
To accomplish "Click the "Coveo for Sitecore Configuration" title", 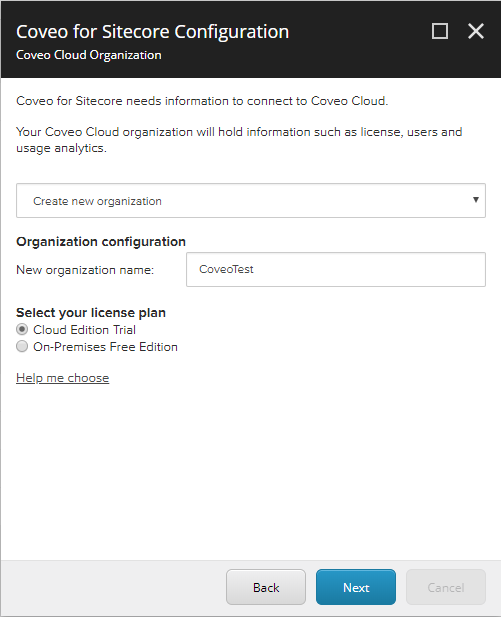I will pos(153,32).
